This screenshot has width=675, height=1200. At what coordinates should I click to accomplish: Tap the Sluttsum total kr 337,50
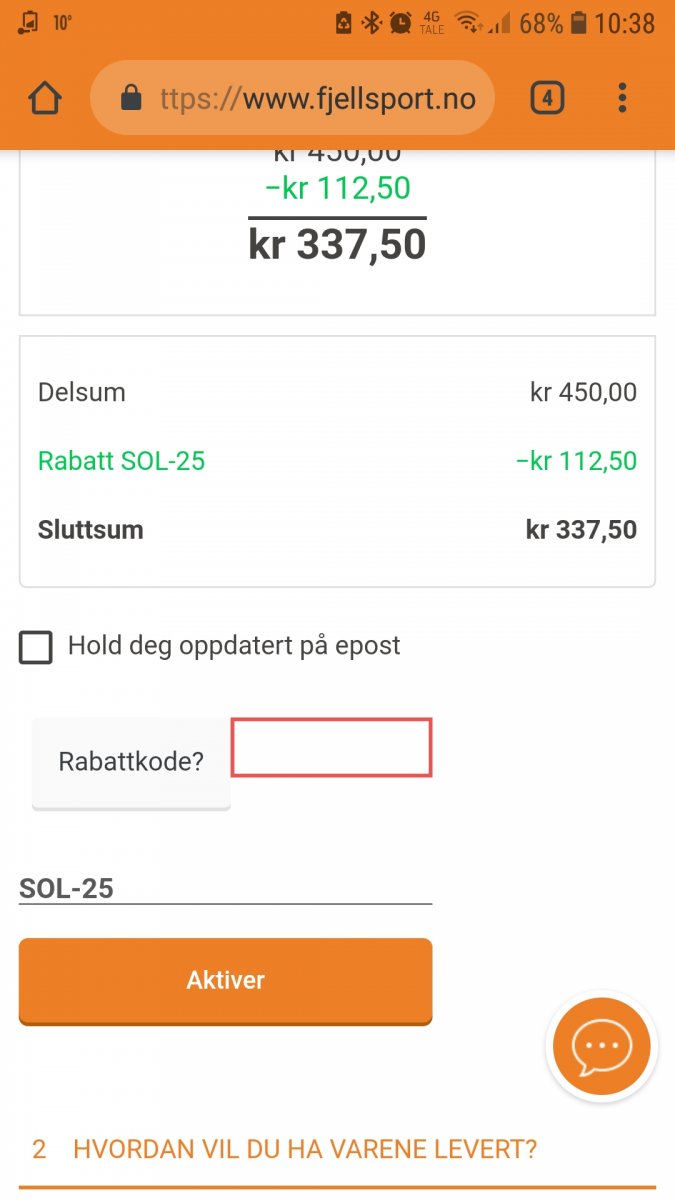[580, 529]
